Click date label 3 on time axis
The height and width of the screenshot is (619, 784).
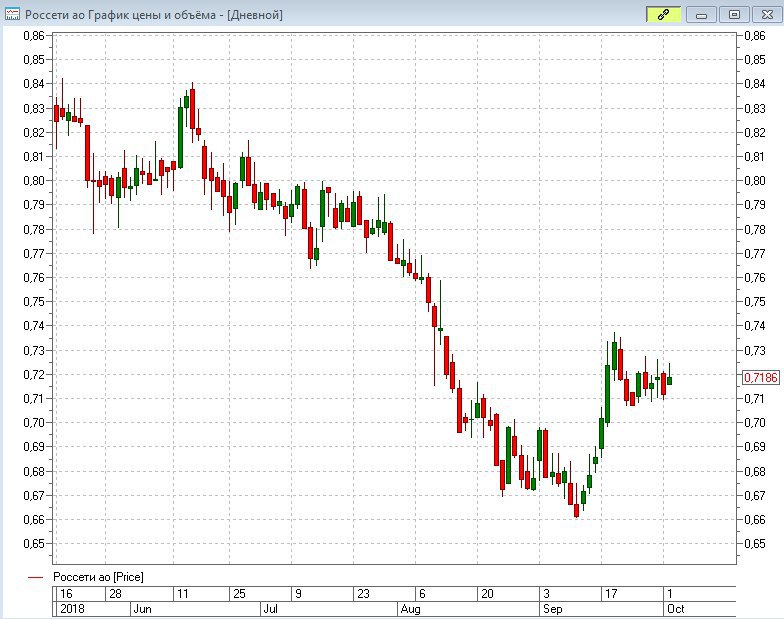point(546,594)
